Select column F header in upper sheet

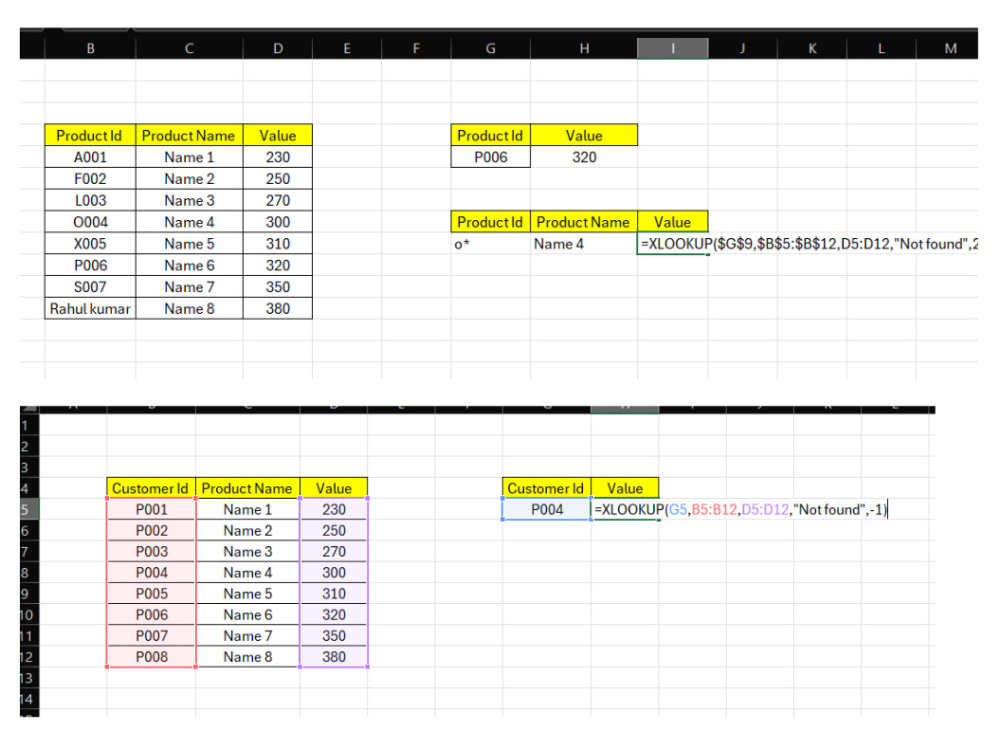pos(416,48)
